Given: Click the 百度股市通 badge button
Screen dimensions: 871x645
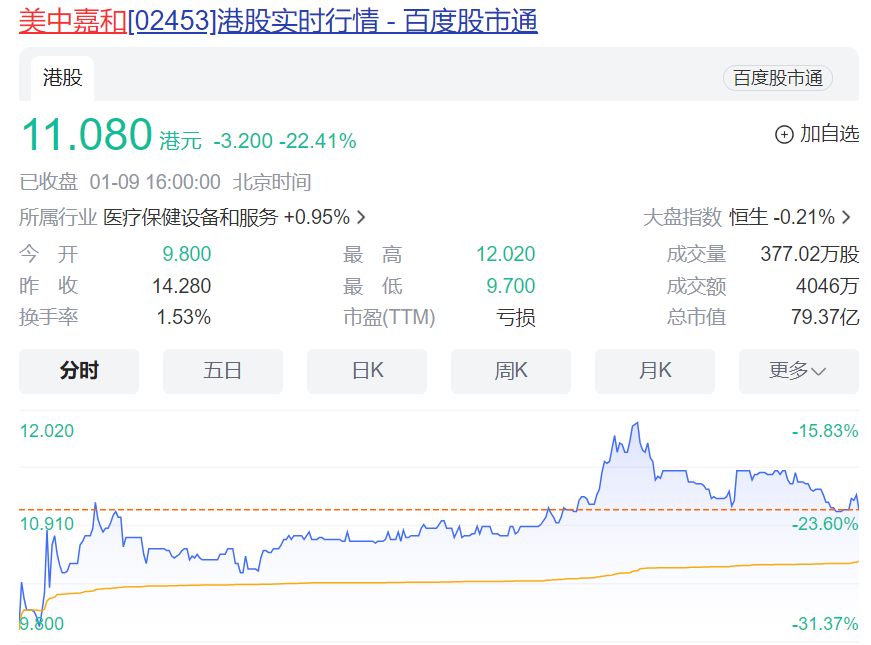Looking at the screenshot, I should pos(777,78).
